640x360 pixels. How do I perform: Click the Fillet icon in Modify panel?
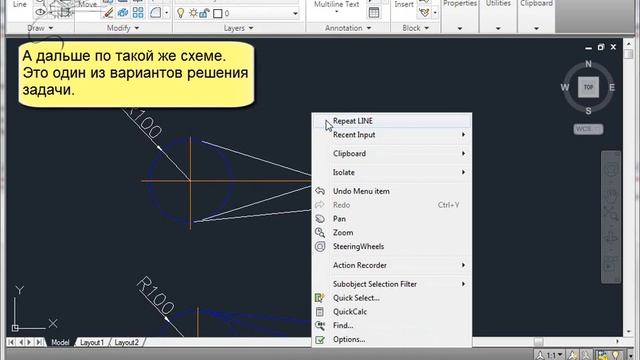[x=156, y=13]
